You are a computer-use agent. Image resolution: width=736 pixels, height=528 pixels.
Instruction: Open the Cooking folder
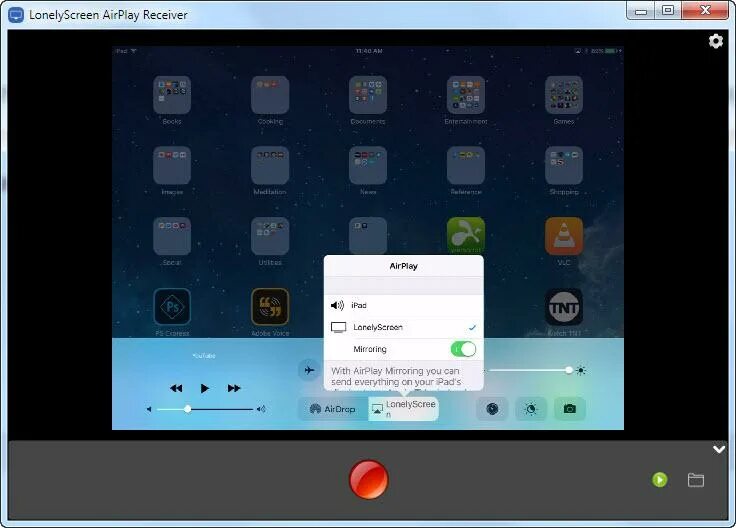tap(270, 95)
